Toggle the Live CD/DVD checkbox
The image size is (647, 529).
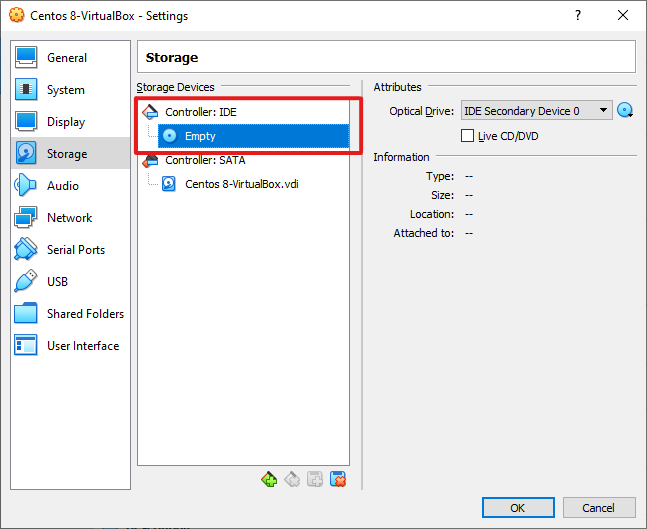coord(467,136)
